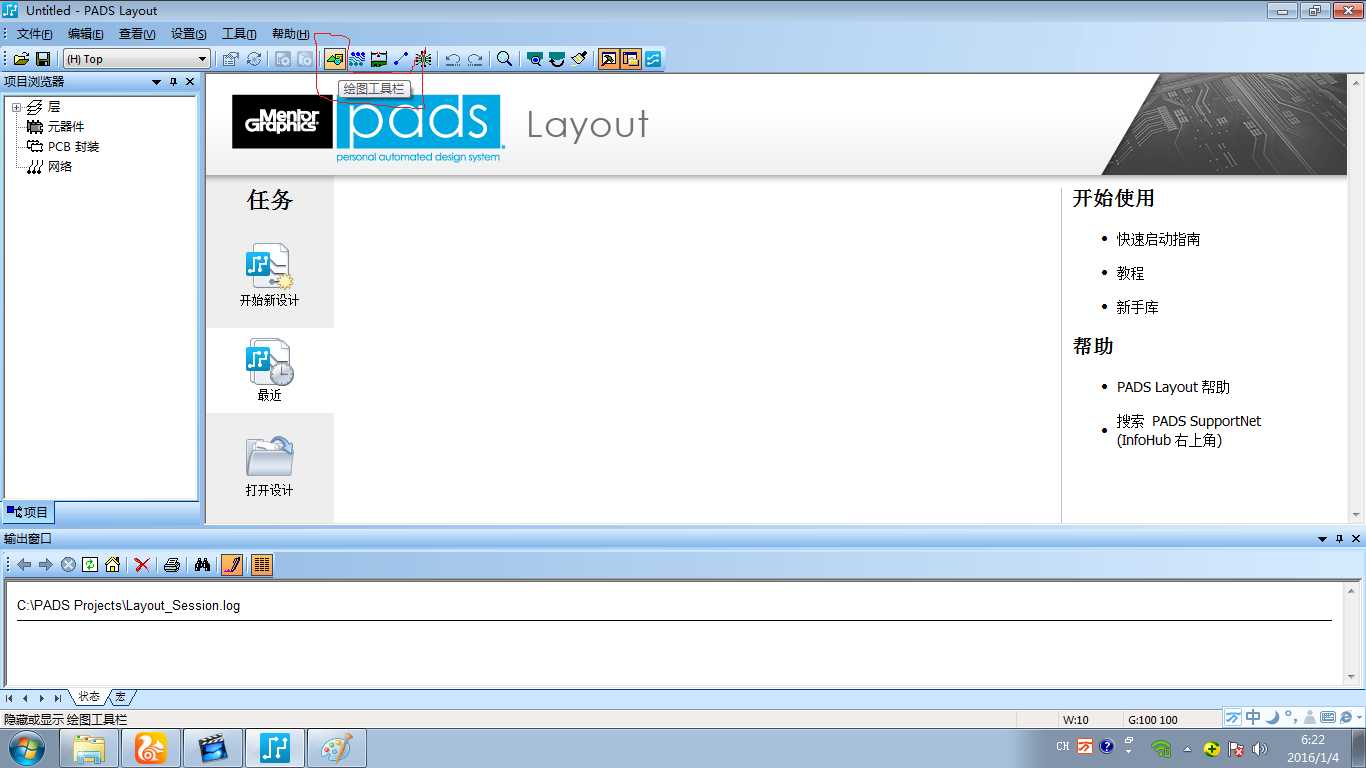Open the 查看(V) menu
The width and height of the screenshot is (1366, 768).
[x=137, y=34]
